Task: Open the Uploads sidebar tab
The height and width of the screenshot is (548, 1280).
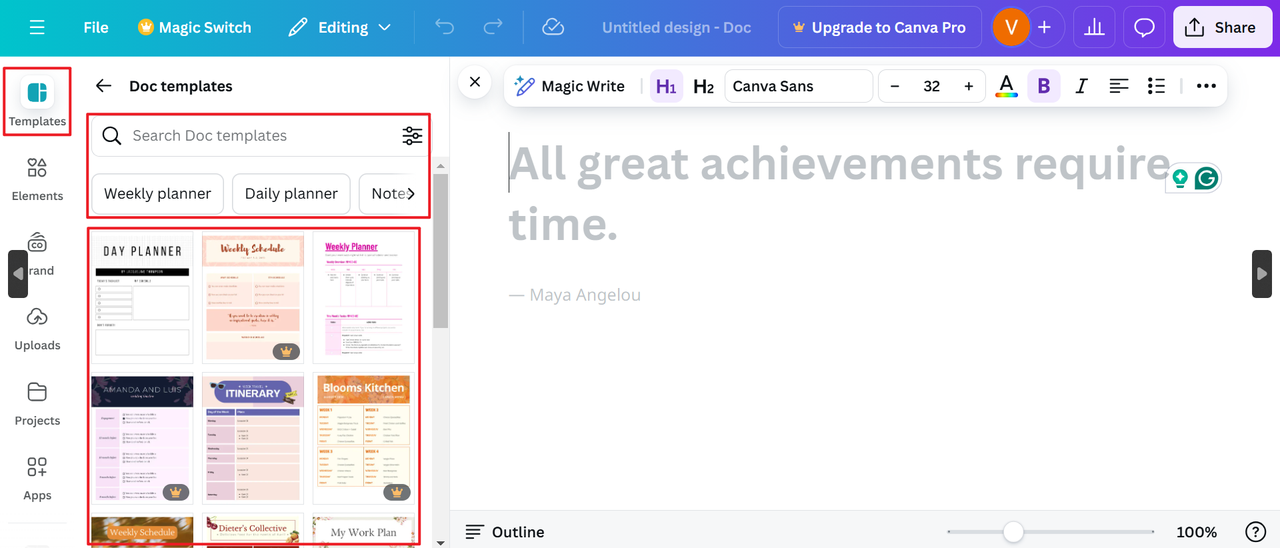Action: tap(37, 329)
